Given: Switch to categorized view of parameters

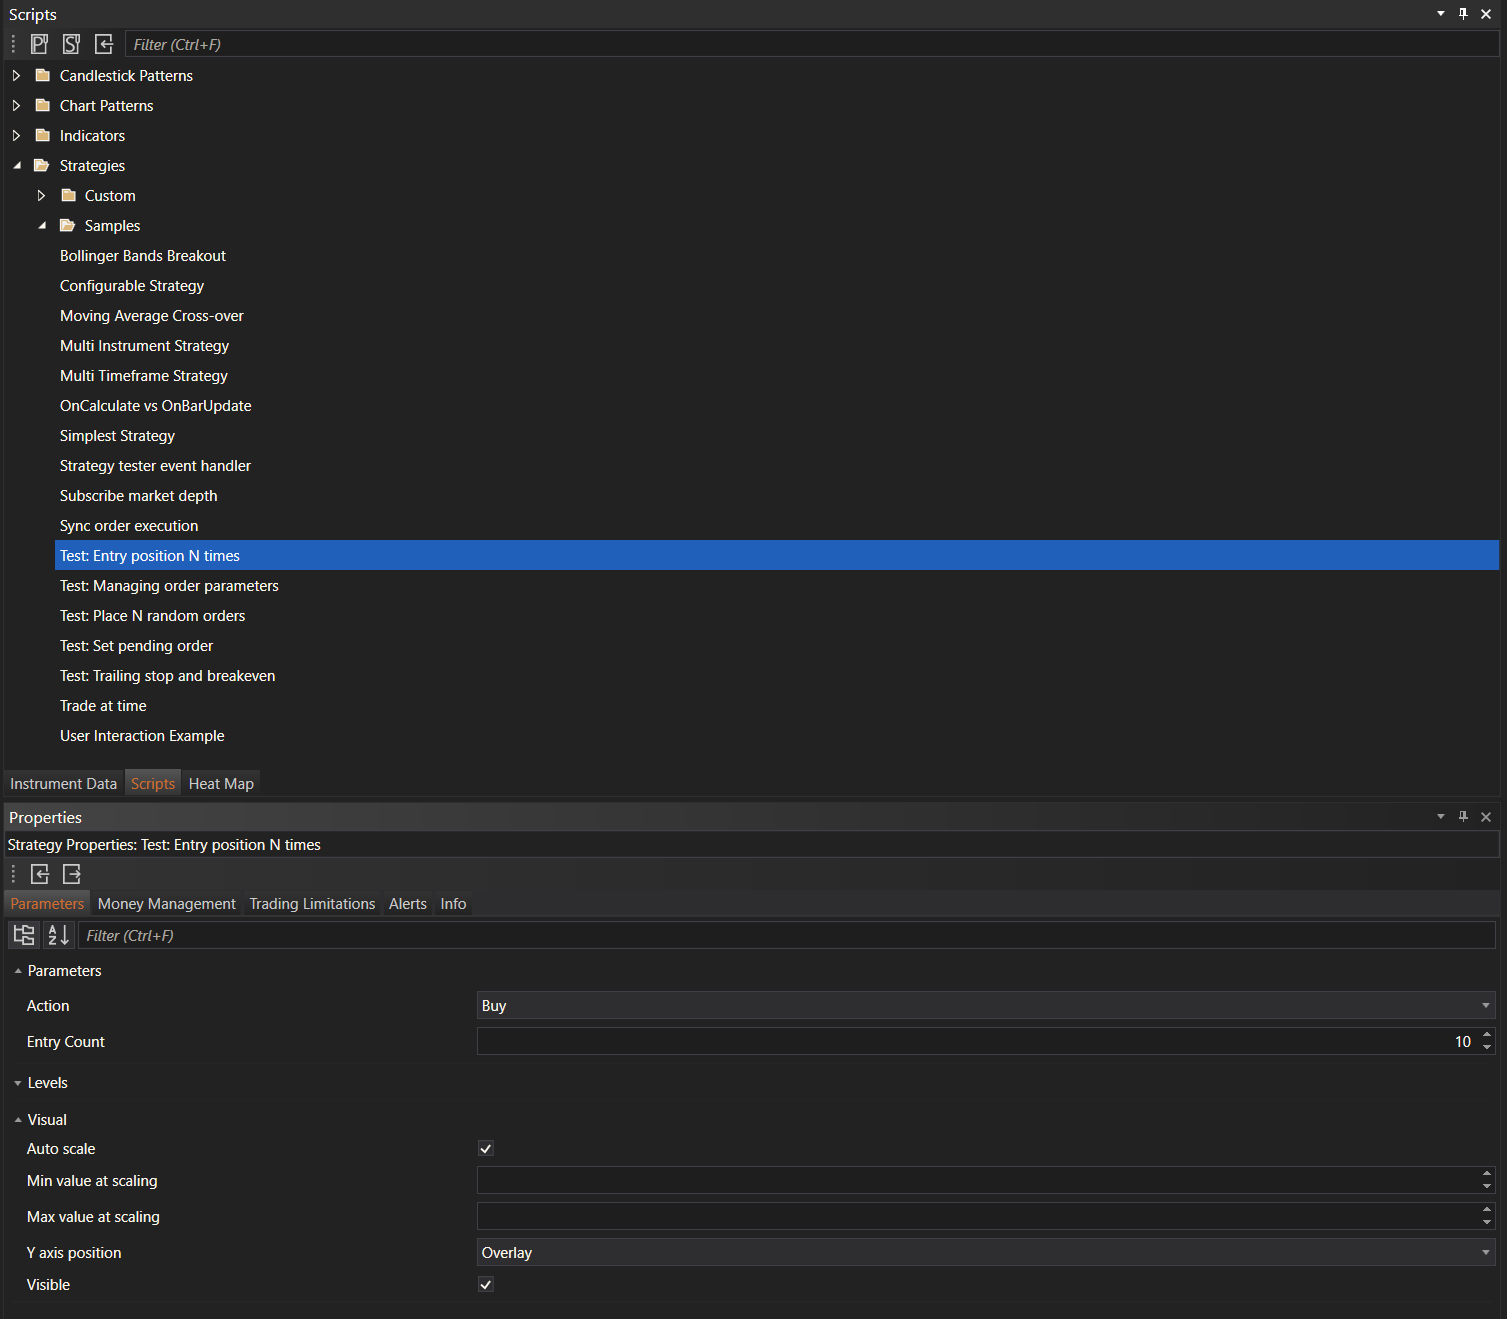Looking at the screenshot, I should pyautogui.click(x=24, y=935).
